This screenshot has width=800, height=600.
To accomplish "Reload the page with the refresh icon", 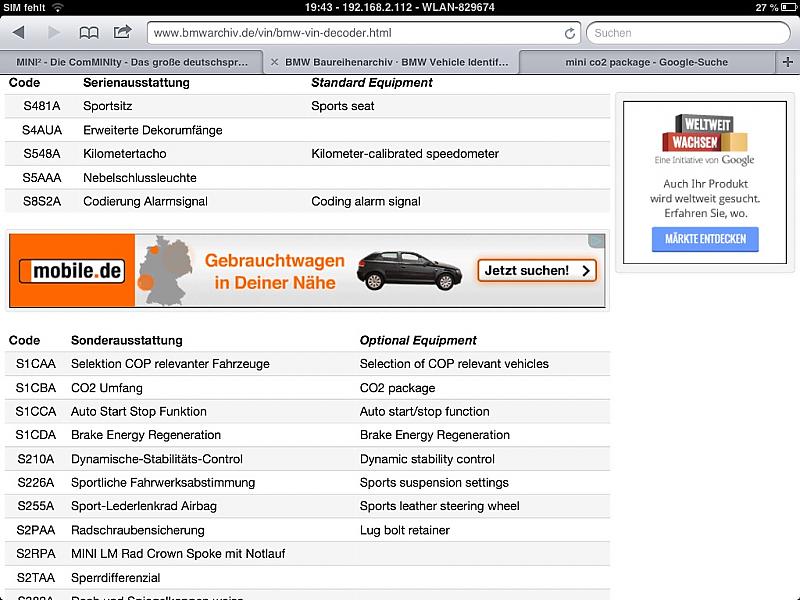I will tap(570, 33).
